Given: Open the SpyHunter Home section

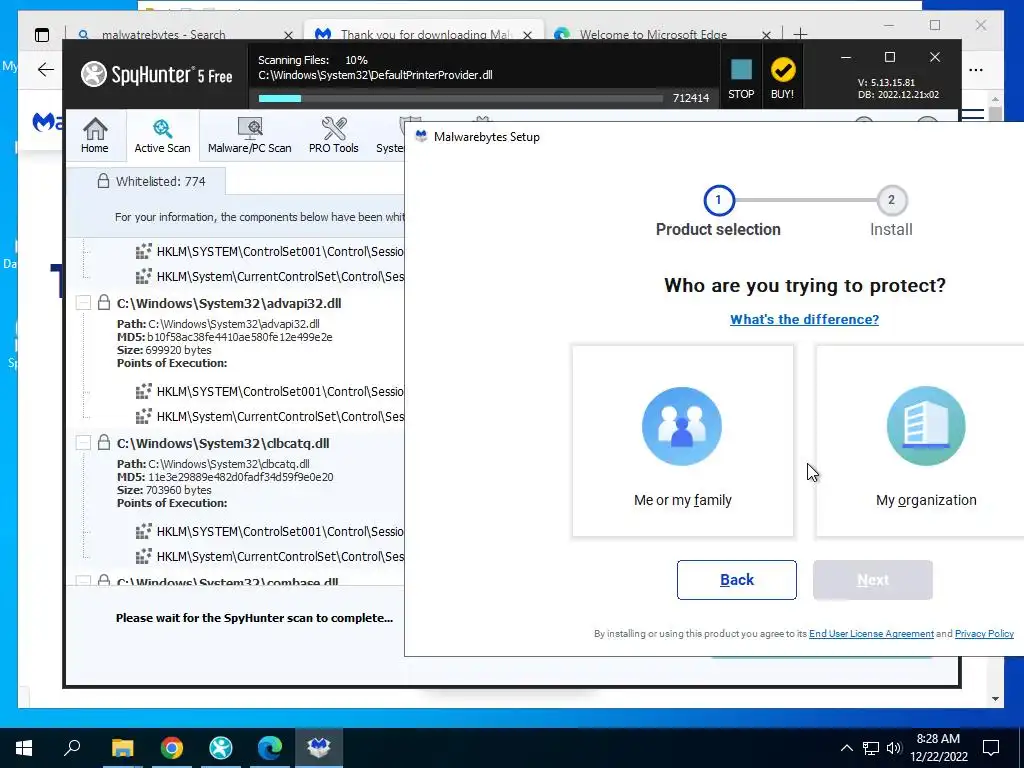Looking at the screenshot, I should point(95,136).
